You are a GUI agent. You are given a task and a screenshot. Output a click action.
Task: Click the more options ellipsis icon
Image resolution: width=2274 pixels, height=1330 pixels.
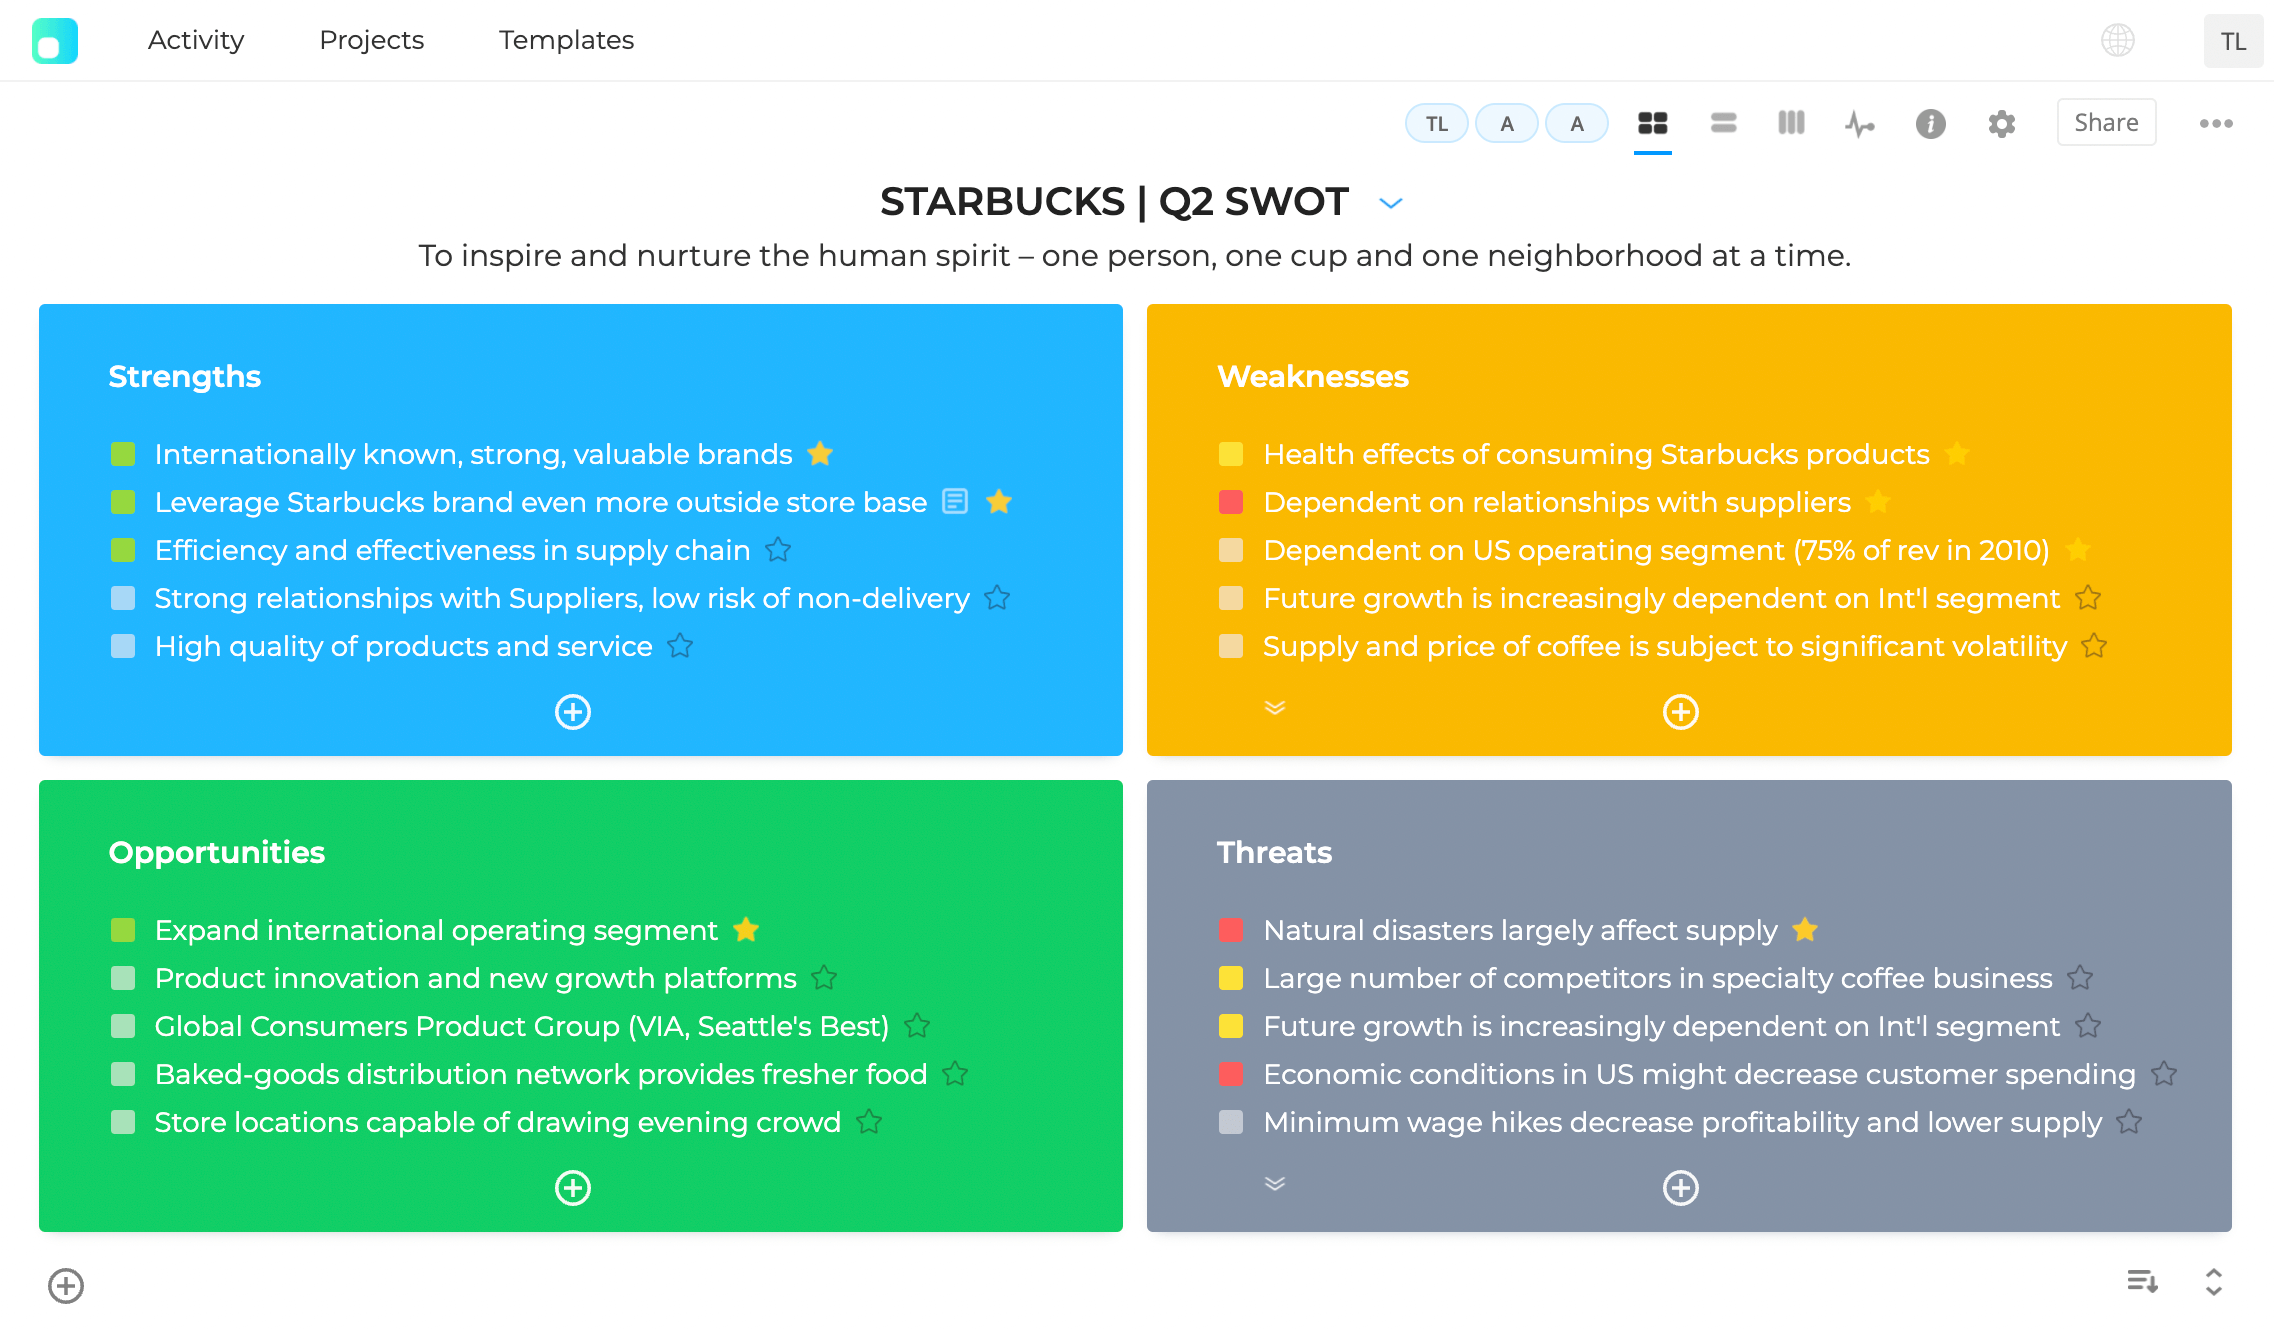(x=2215, y=124)
